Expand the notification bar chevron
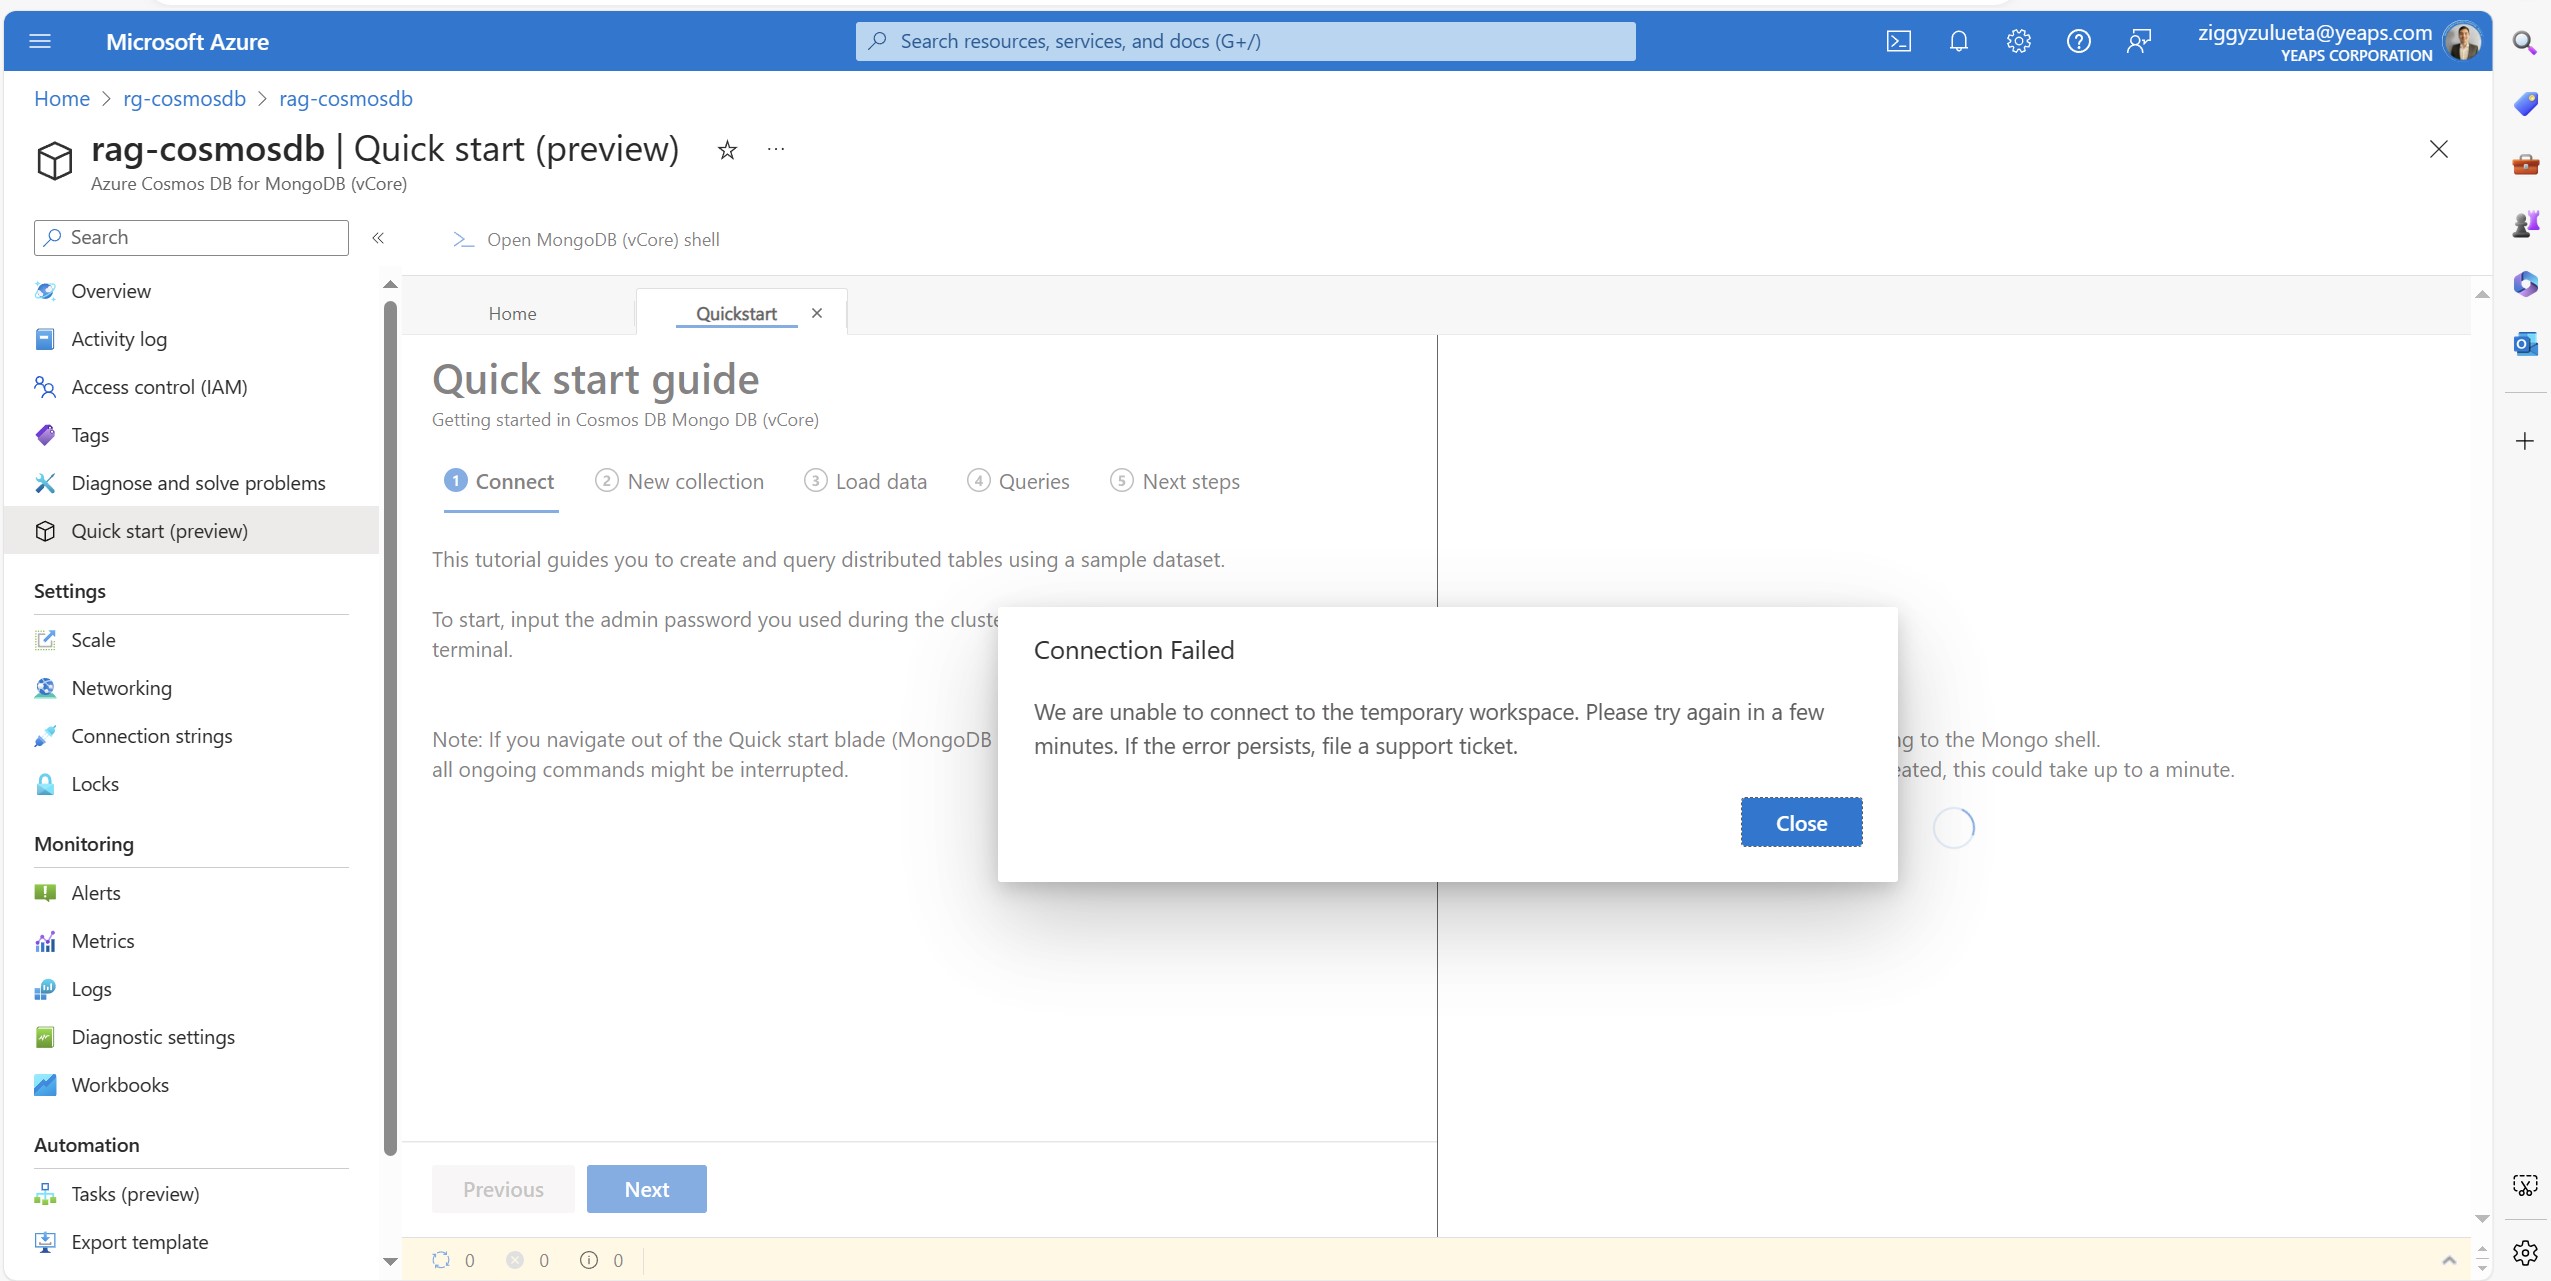This screenshot has height=1281, width=2551. tap(2448, 1260)
